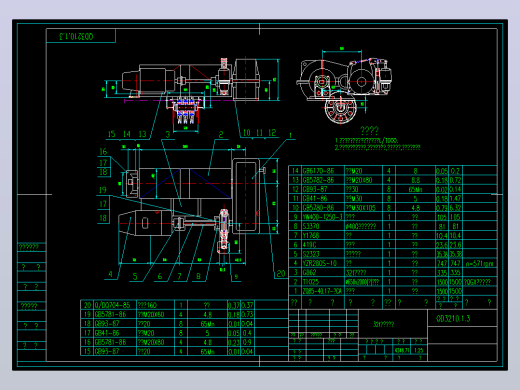Select the ZQ85-40.17-3CA reducer code cell
Image resolution: width=520 pixels, height=390 pixels.
[322, 291]
